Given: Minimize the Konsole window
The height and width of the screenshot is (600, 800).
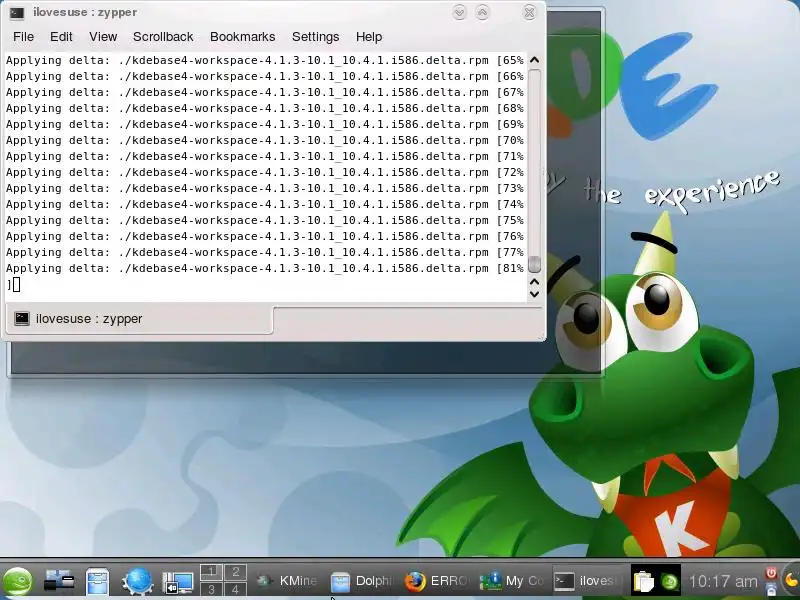Looking at the screenshot, I should click(x=459, y=13).
